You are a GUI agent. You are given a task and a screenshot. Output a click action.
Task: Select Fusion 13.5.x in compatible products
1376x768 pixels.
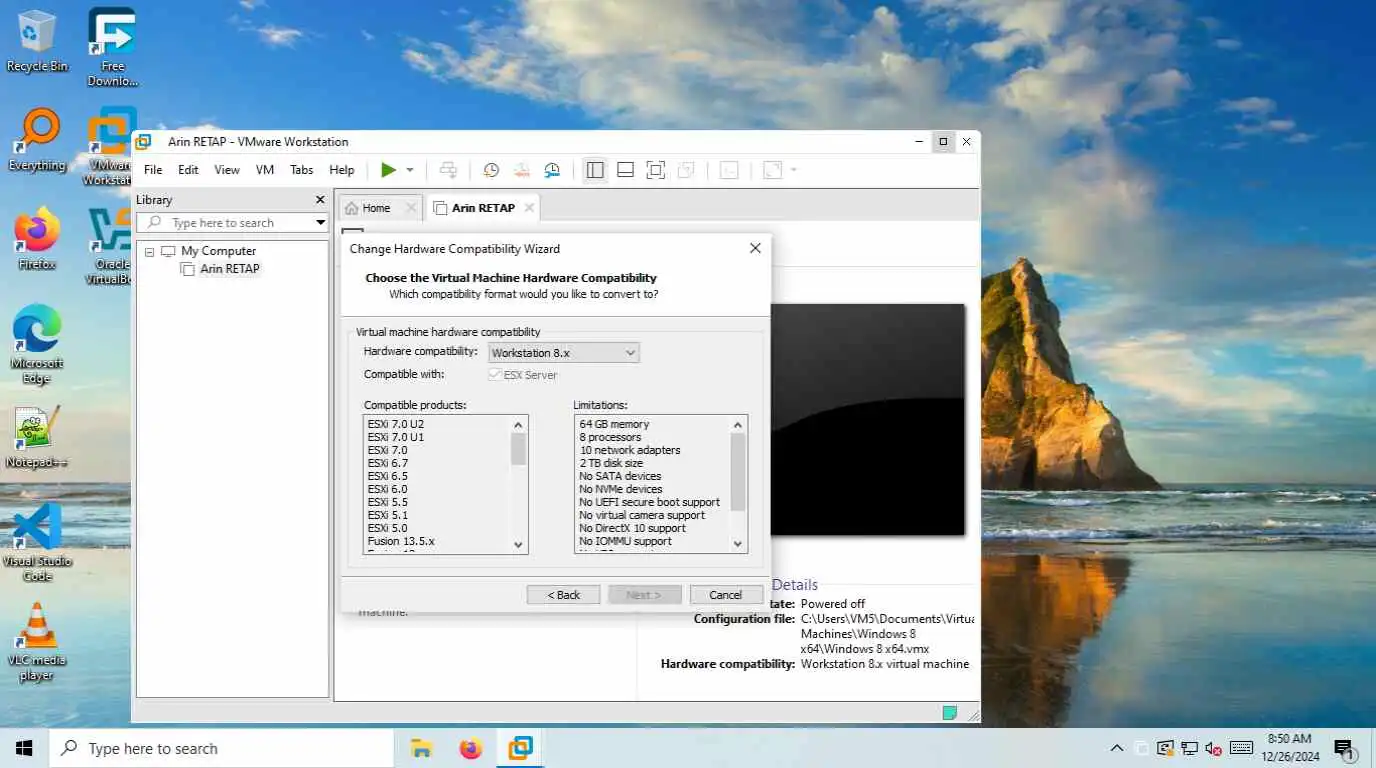[x=401, y=541]
